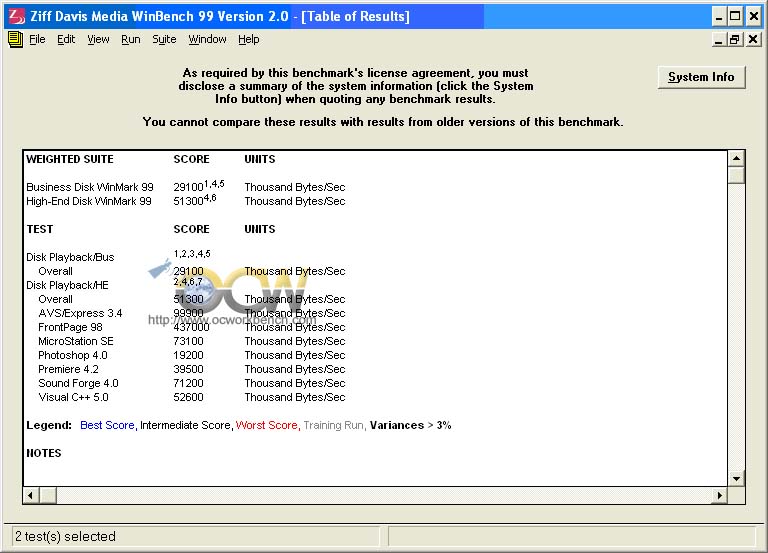Click the 51300 High-End WinMark score
Viewport: 768px width, 553px height.
click(x=189, y=201)
